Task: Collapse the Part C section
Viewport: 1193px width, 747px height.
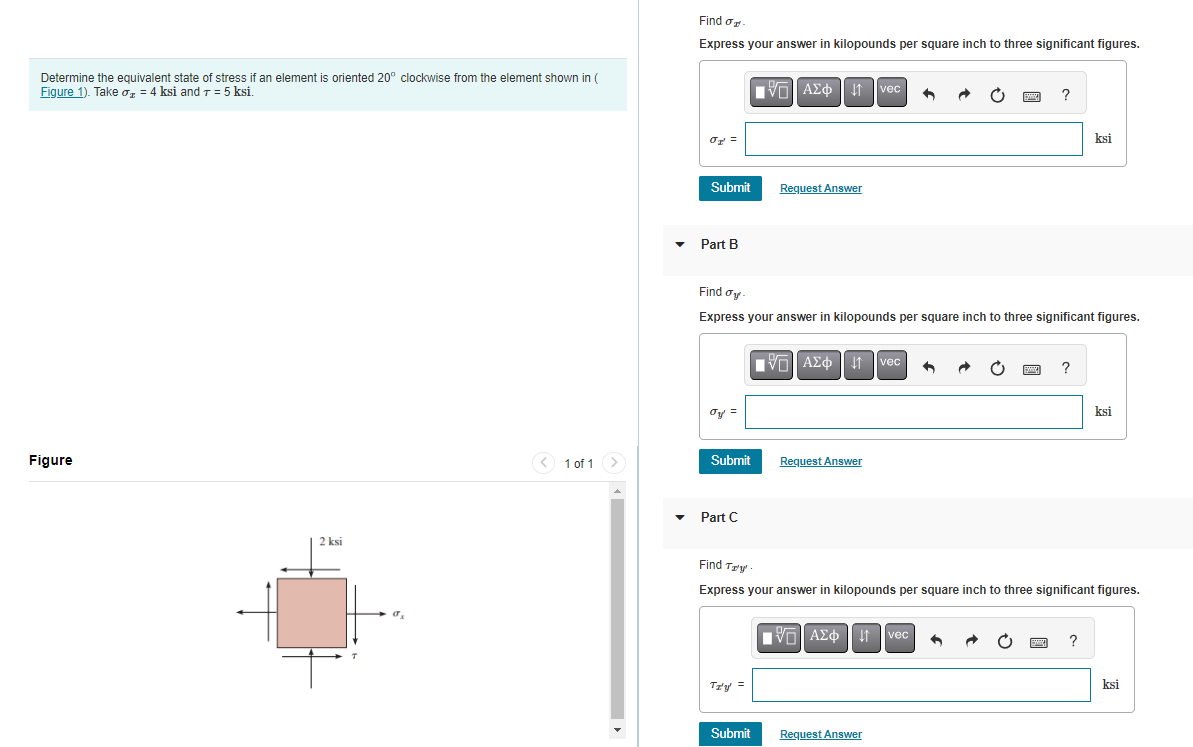Action: pos(679,518)
